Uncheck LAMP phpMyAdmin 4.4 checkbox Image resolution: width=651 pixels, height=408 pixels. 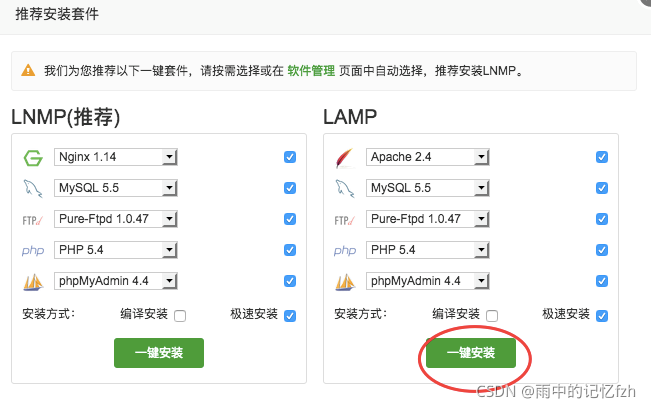point(602,281)
